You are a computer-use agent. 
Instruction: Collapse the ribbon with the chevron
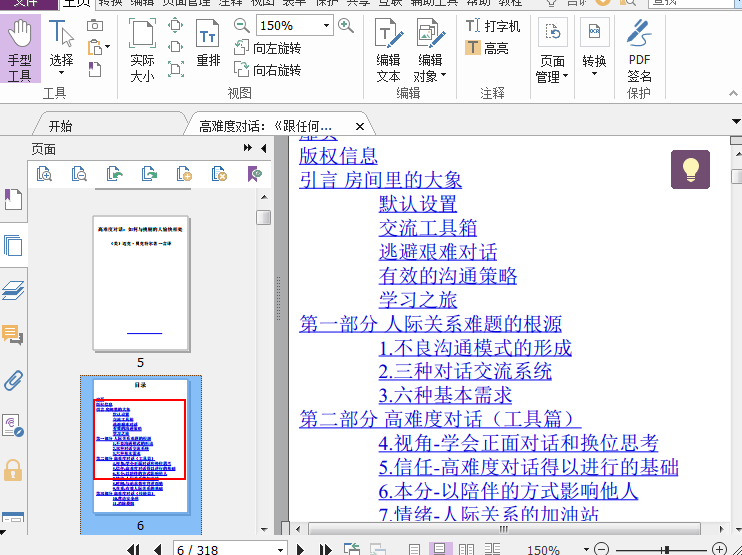[733, 93]
